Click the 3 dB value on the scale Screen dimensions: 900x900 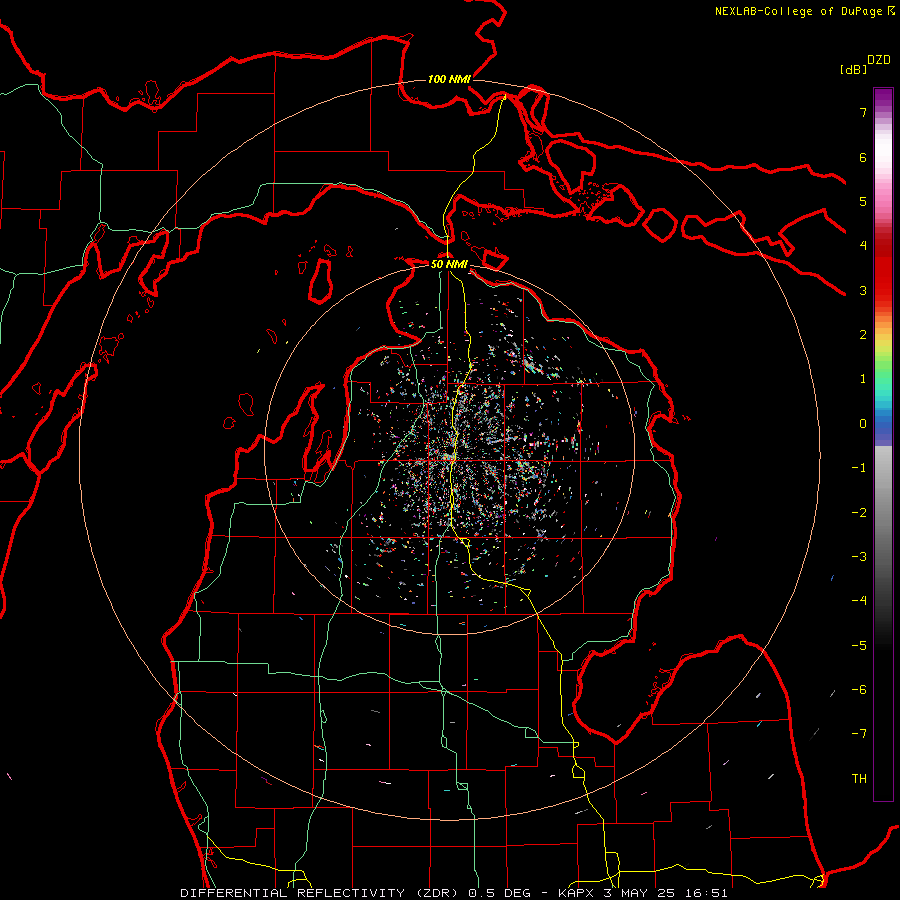tap(863, 290)
